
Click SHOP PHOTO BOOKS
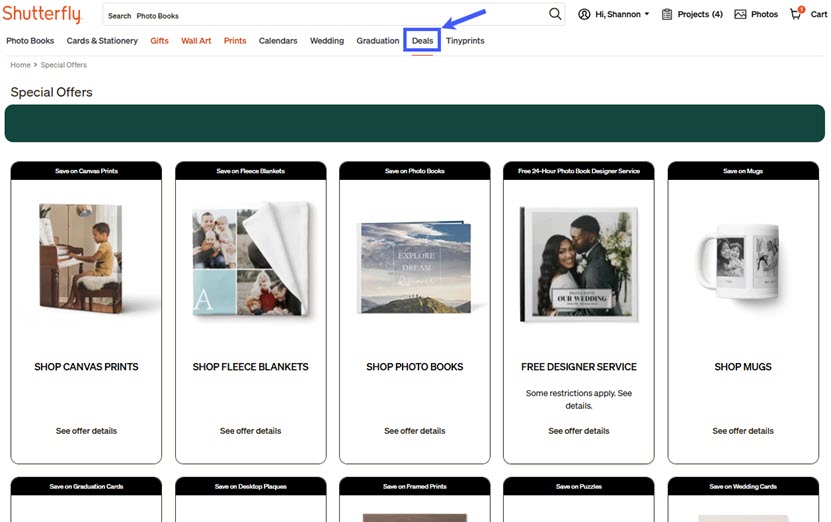(x=414, y=367)
